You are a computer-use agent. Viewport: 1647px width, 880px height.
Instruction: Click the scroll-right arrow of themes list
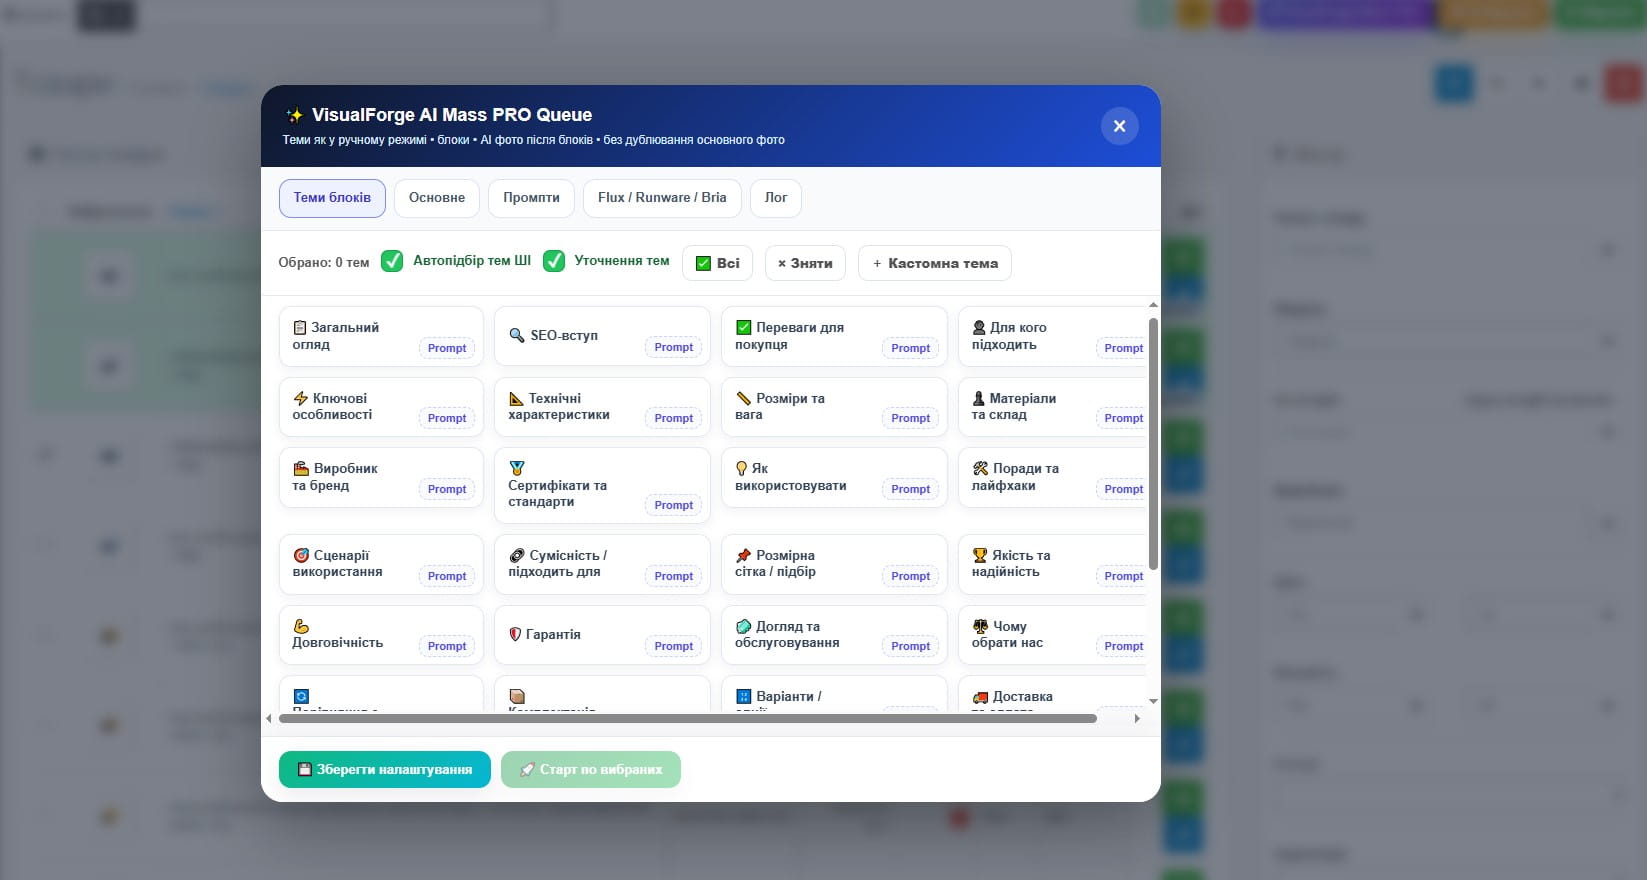[x=1137, y=718]
